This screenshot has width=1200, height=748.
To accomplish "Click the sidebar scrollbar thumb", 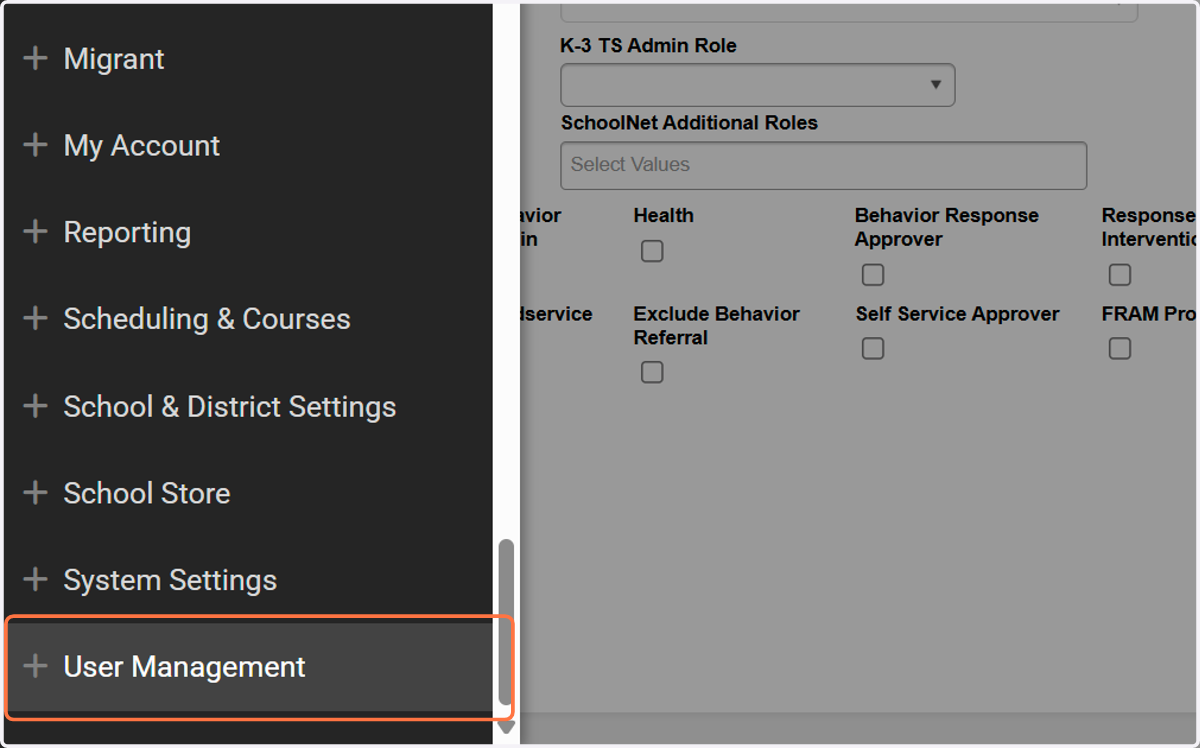I will (506, 622).
